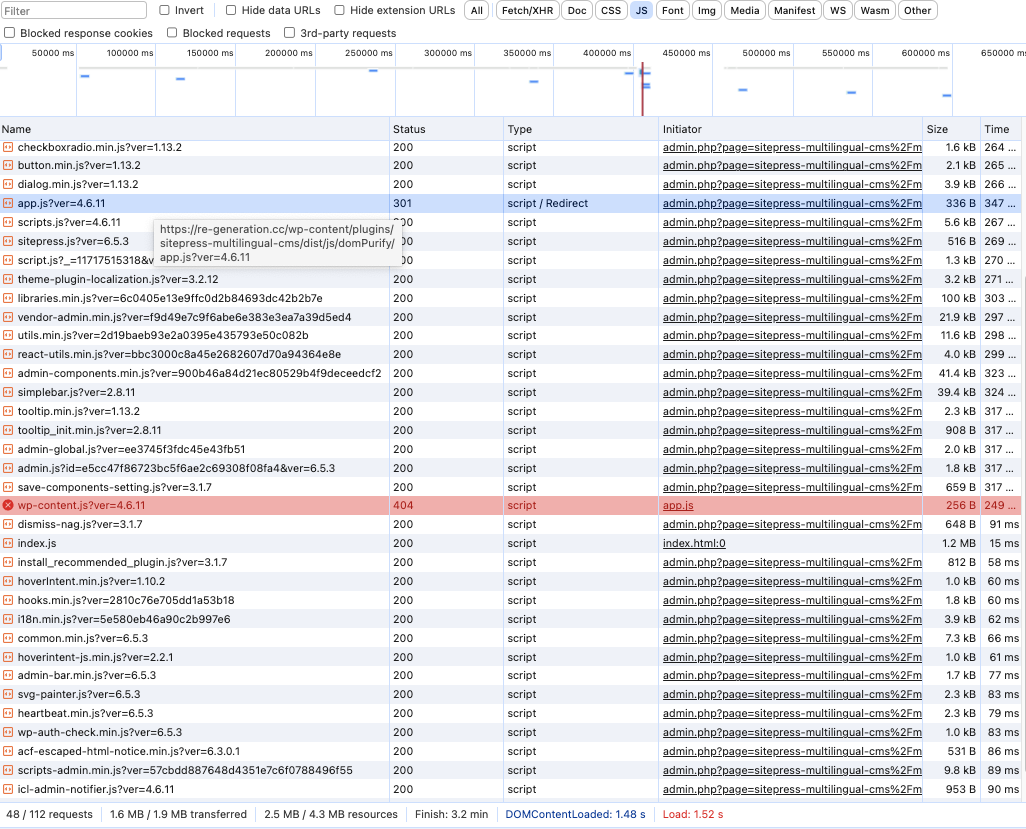Select the Manifest filter
The width and height of the screenshot is (1026, 829).
click(x=794, y=10)
